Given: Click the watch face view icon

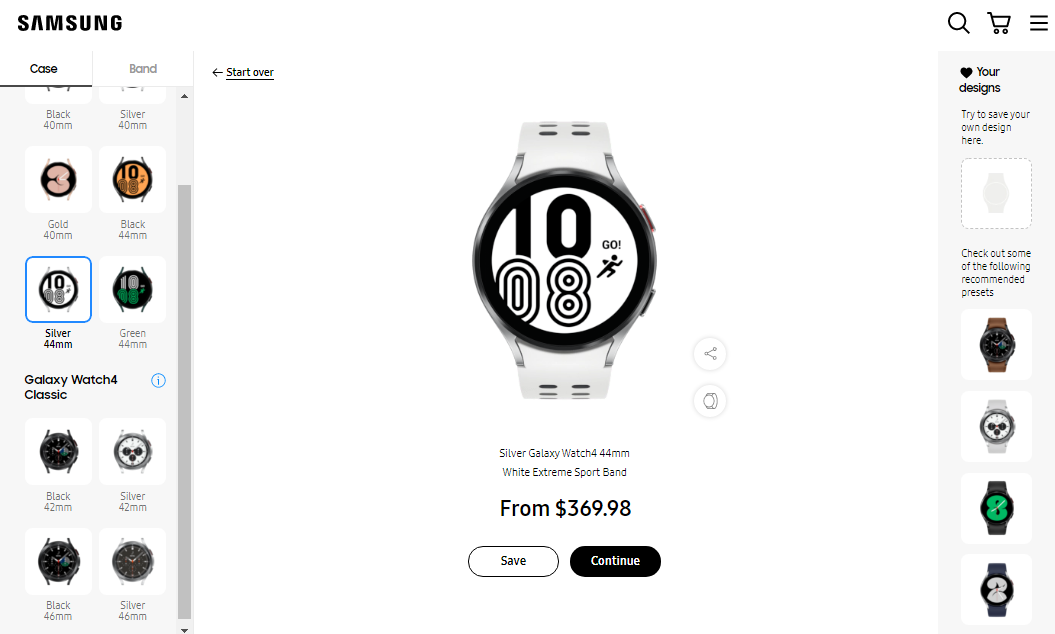Looking at the screenshot, I should pyautogui.click(x=710, y=401).
